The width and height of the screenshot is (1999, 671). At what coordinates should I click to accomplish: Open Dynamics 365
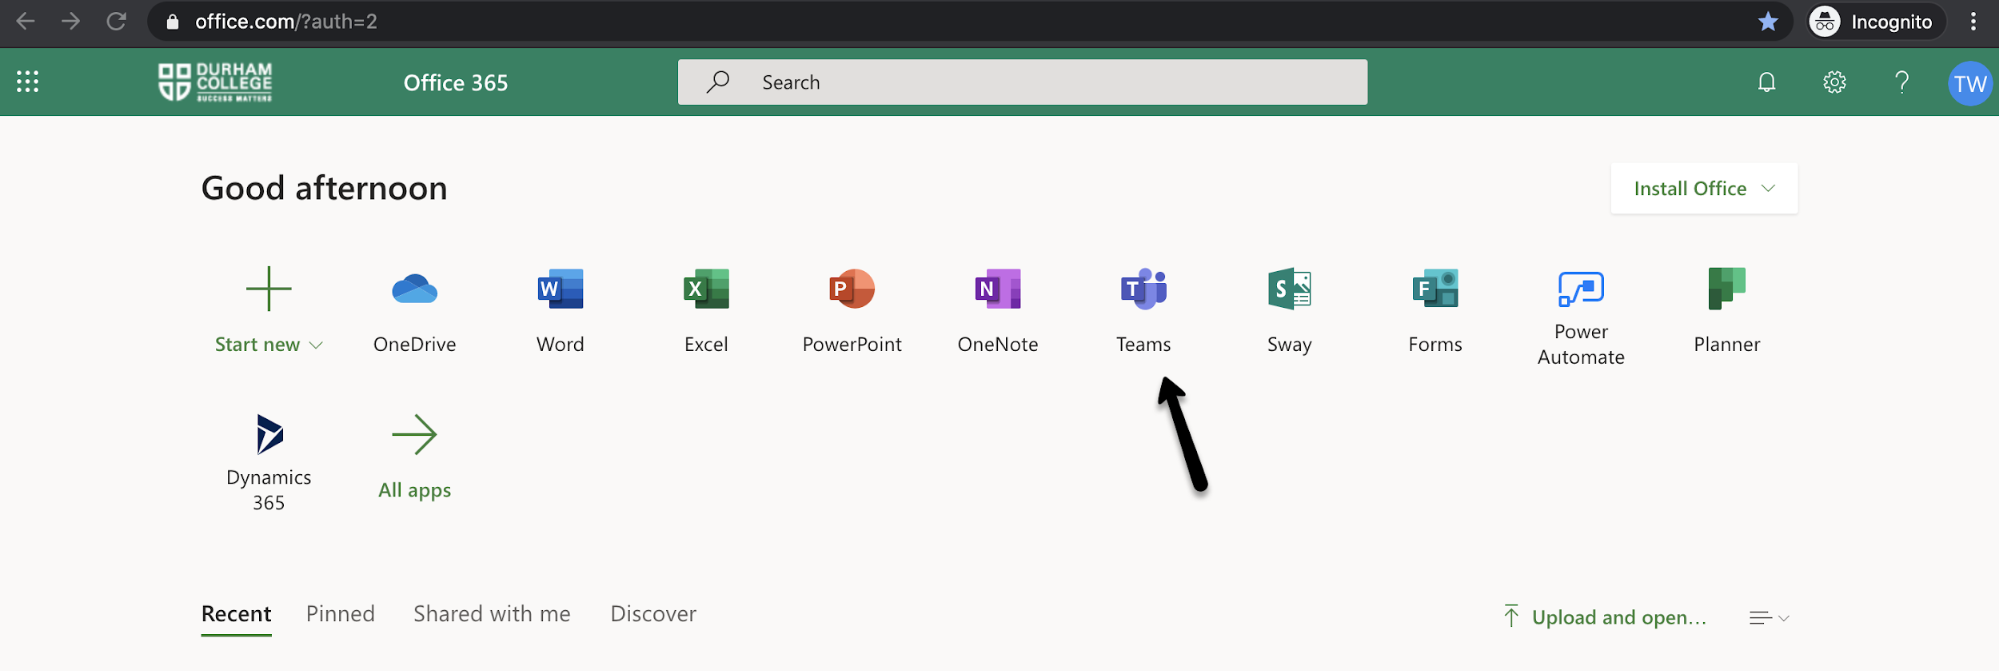269,463
